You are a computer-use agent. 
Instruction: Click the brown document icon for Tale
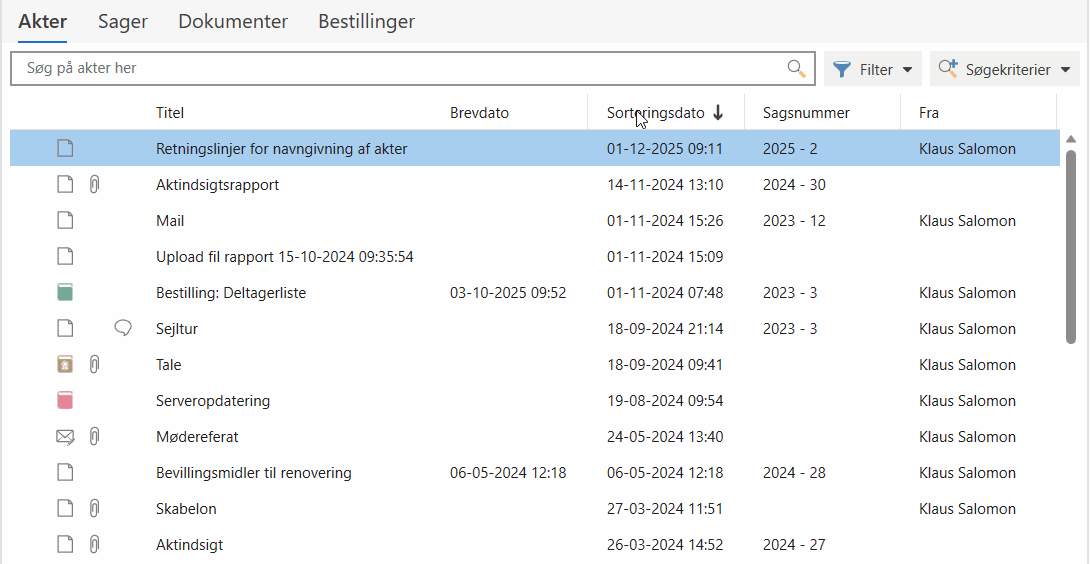point(65,365)
